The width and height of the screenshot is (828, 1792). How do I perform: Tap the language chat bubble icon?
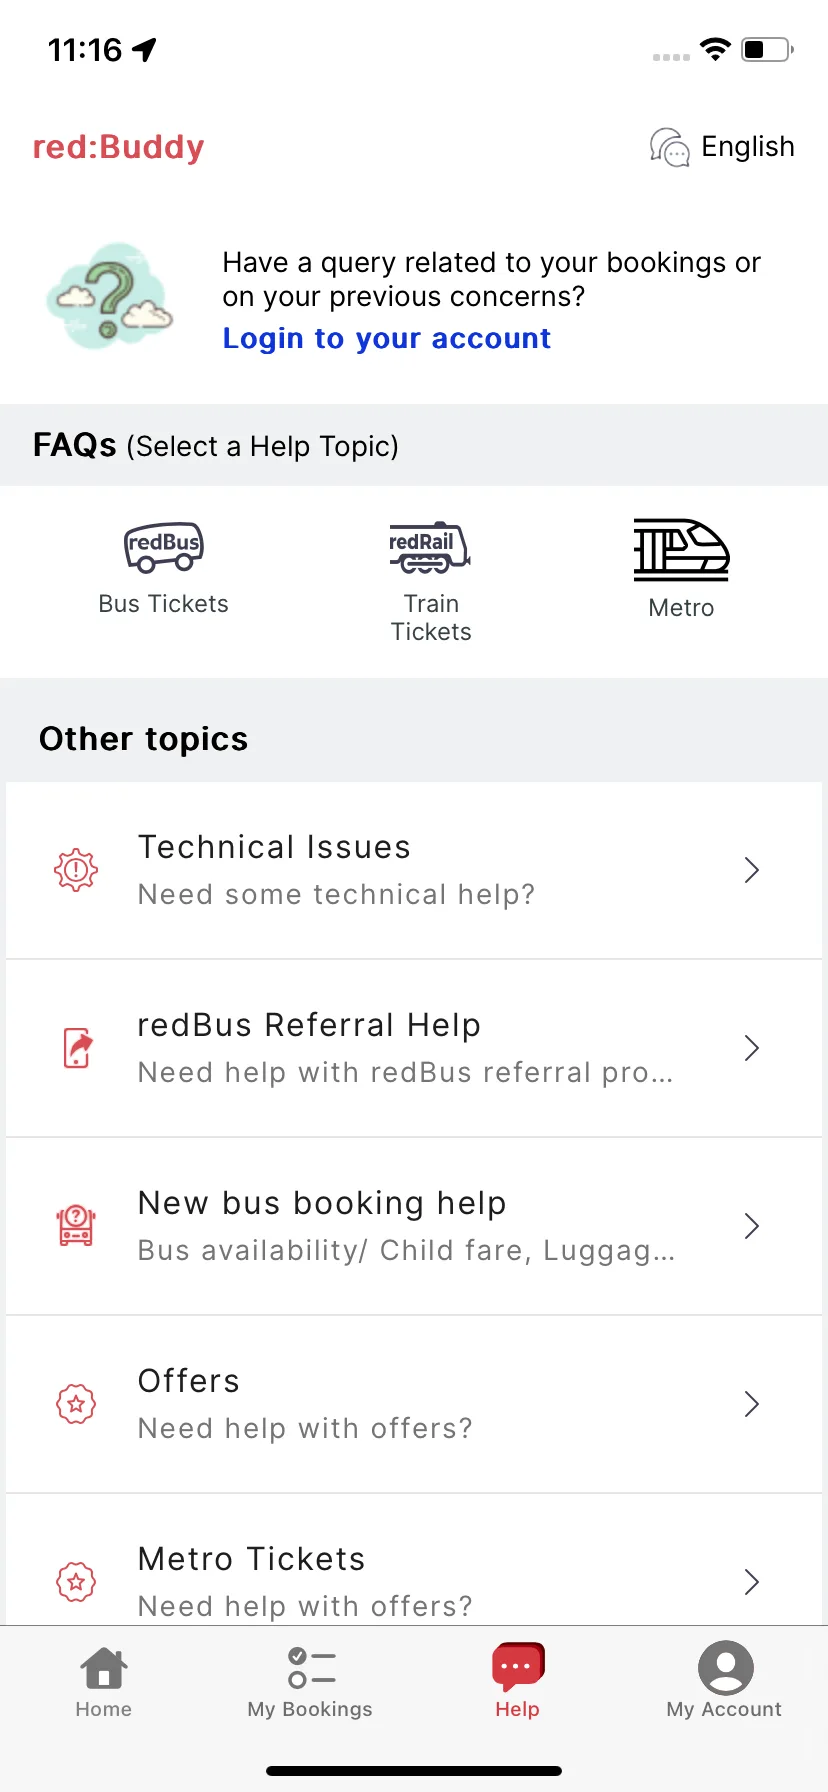[669, 147]
